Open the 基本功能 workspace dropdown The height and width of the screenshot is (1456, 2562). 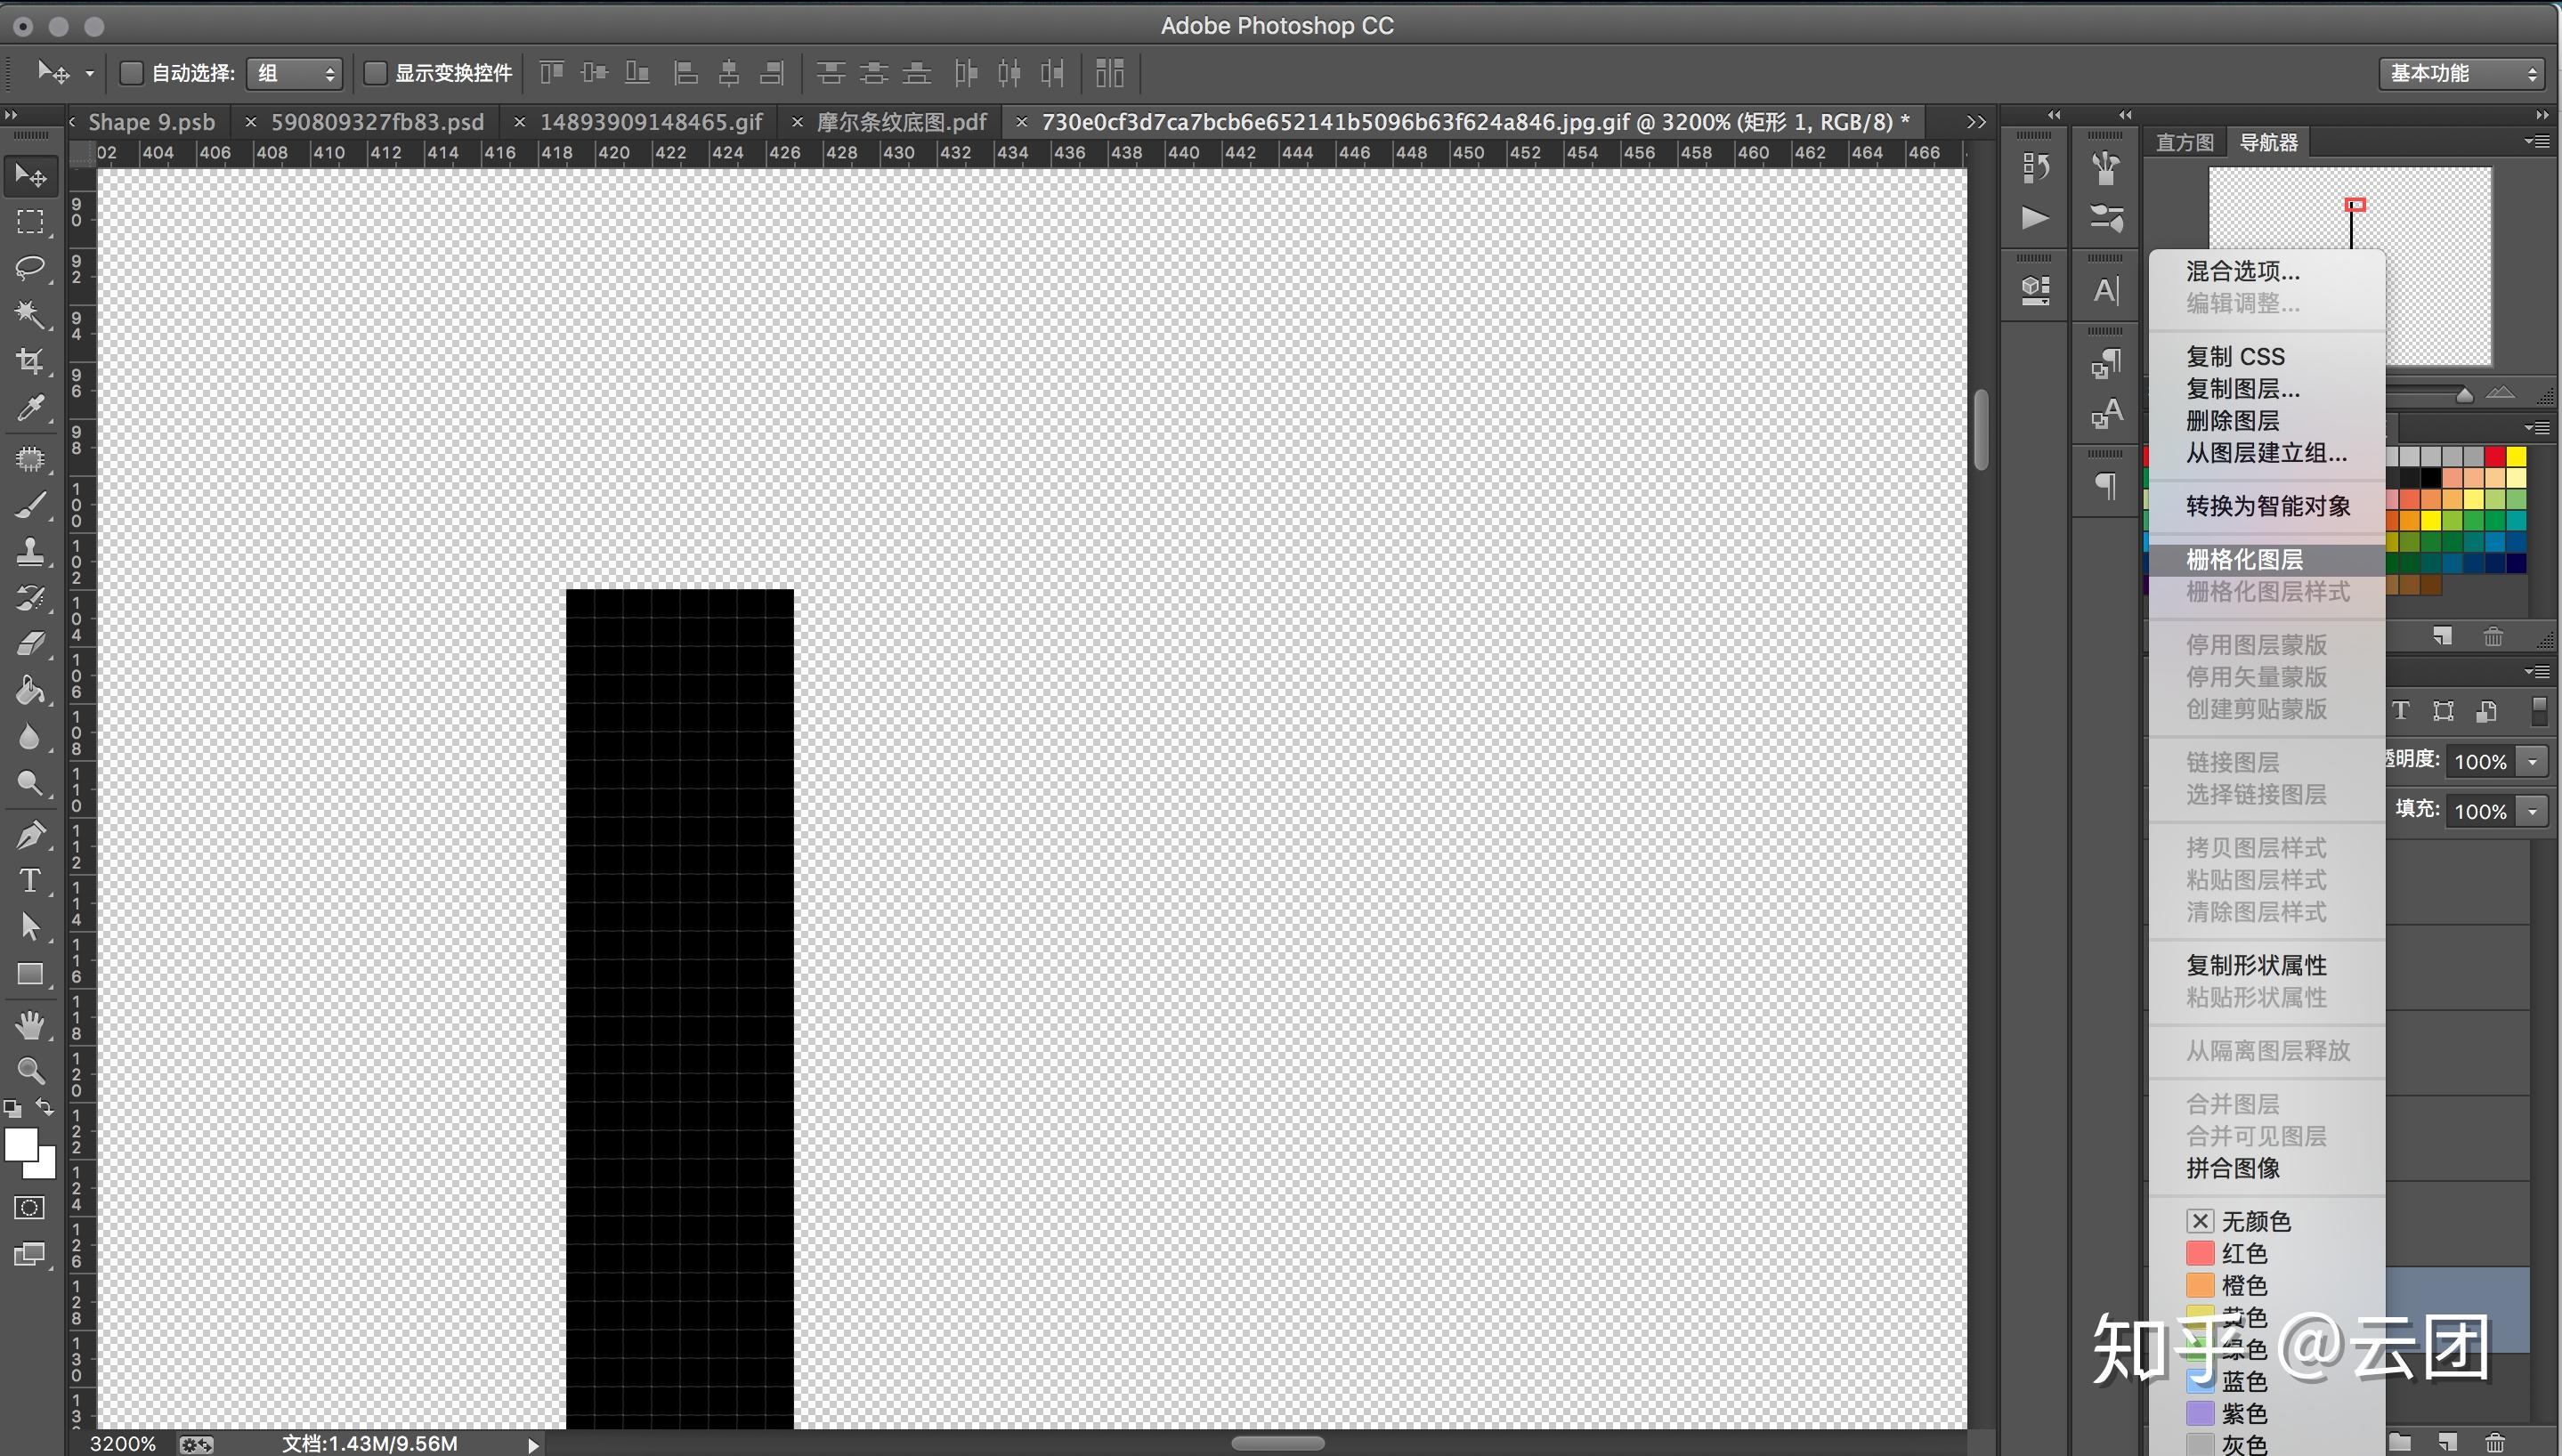2461,73
